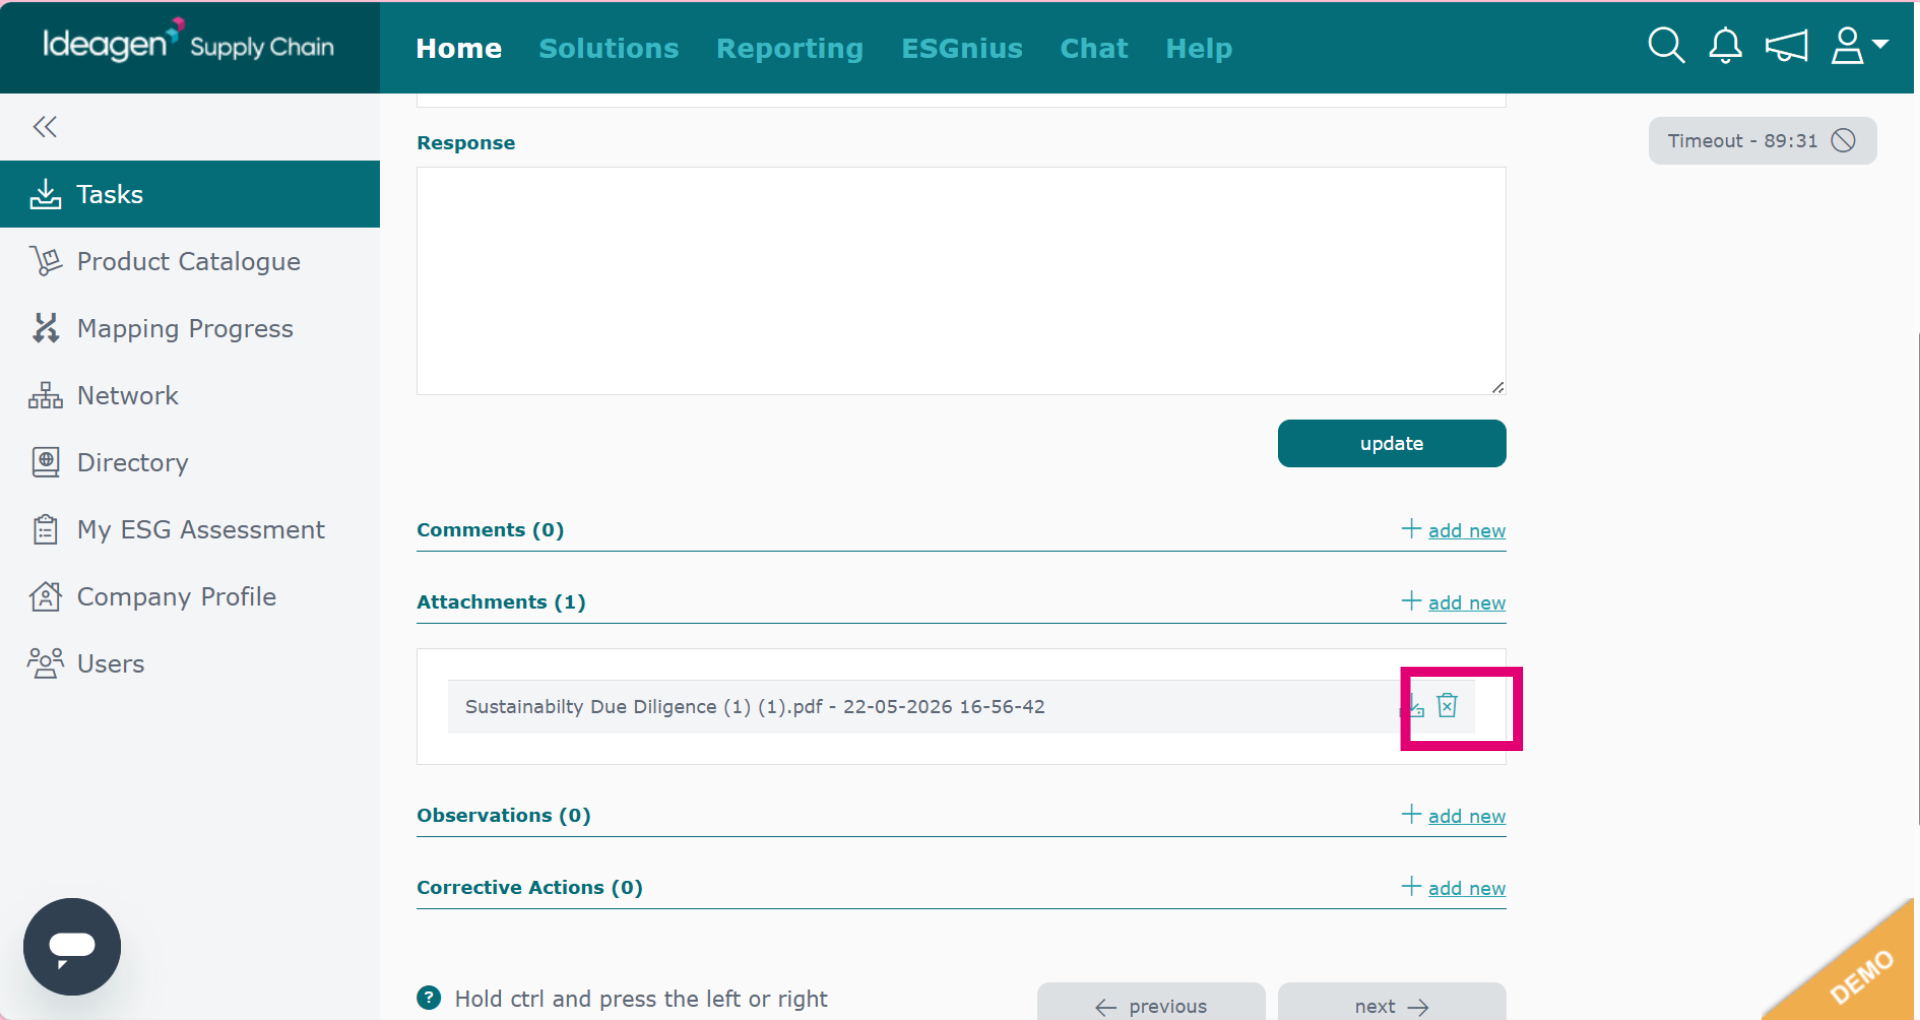Open Directory in the sidebar
This screenshot has width=1920, height=1020.
click(190, 462)
